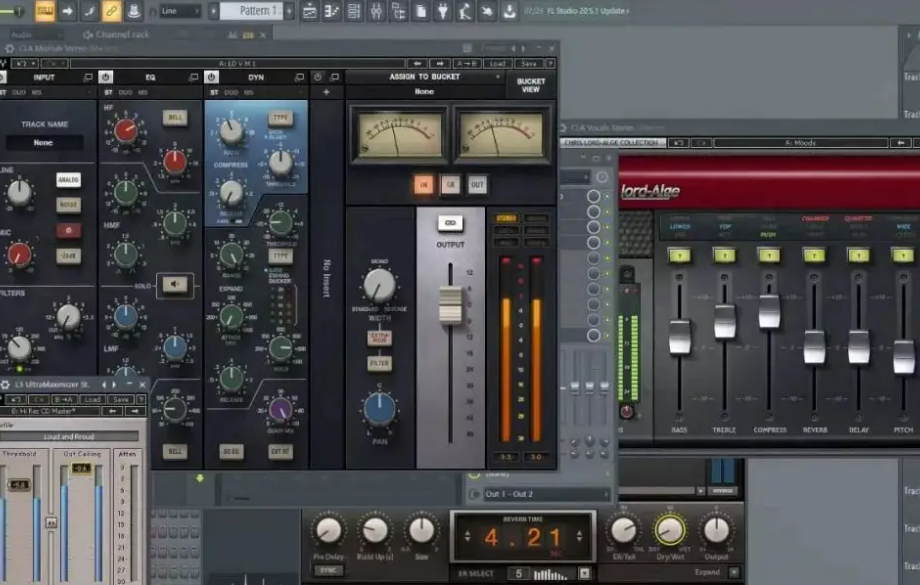Image resolution: width=920 pixels, height=585 pixels.
Task: Click the A→B compare button in CLA MixHub
Action: point(467,63)
